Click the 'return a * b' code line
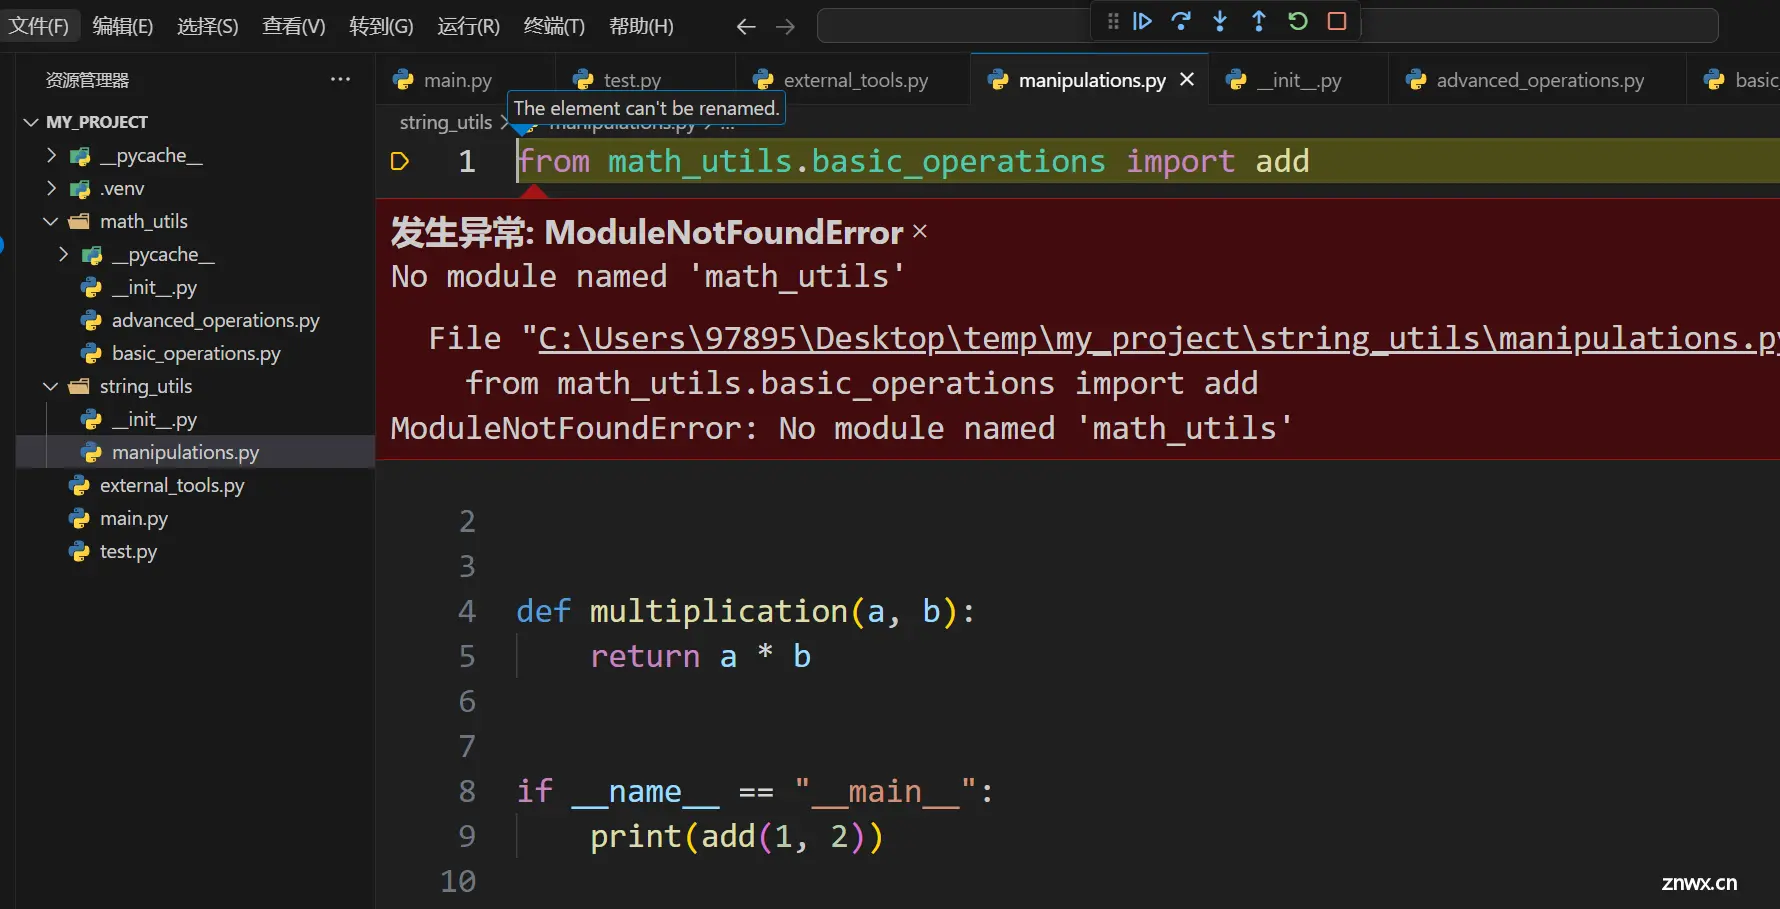The image size is (1780, 909). [x=700, y=656]
